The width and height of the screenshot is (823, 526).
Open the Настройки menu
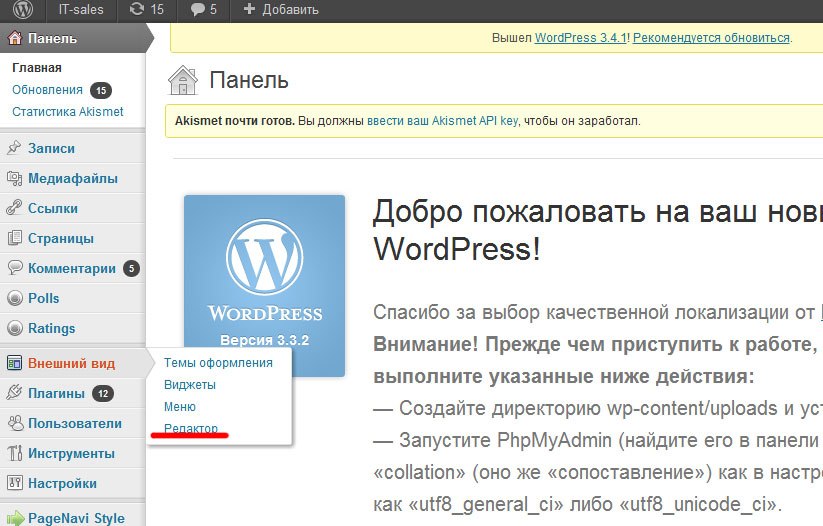point(62,483)
